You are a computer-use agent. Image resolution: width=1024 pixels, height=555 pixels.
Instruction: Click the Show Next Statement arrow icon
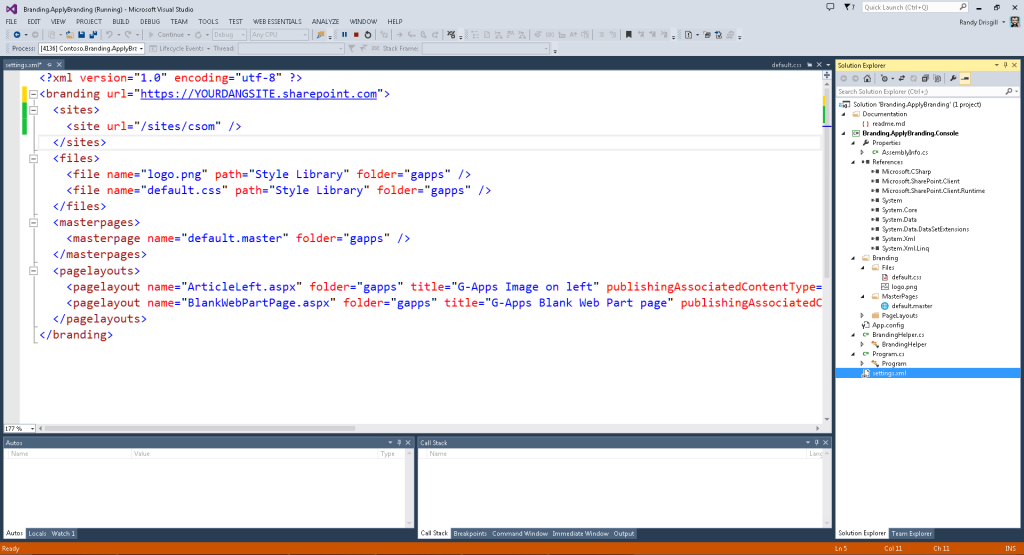[399, 35]
